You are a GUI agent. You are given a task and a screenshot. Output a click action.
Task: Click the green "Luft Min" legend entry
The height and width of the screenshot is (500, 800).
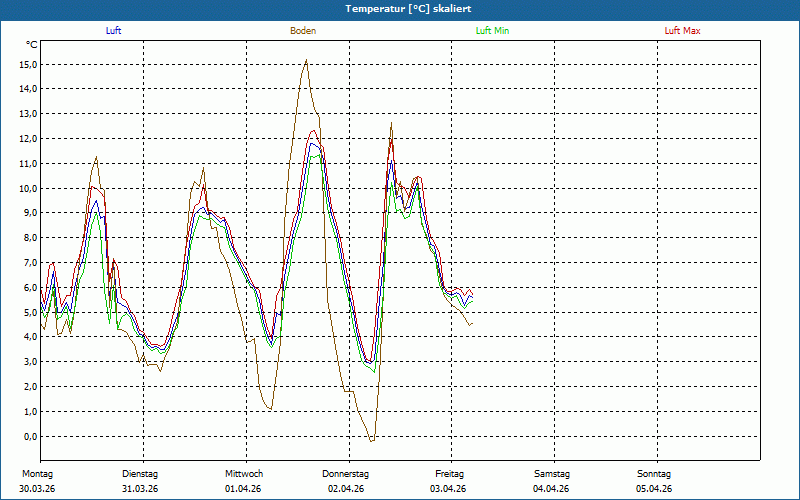click(492, 31)
